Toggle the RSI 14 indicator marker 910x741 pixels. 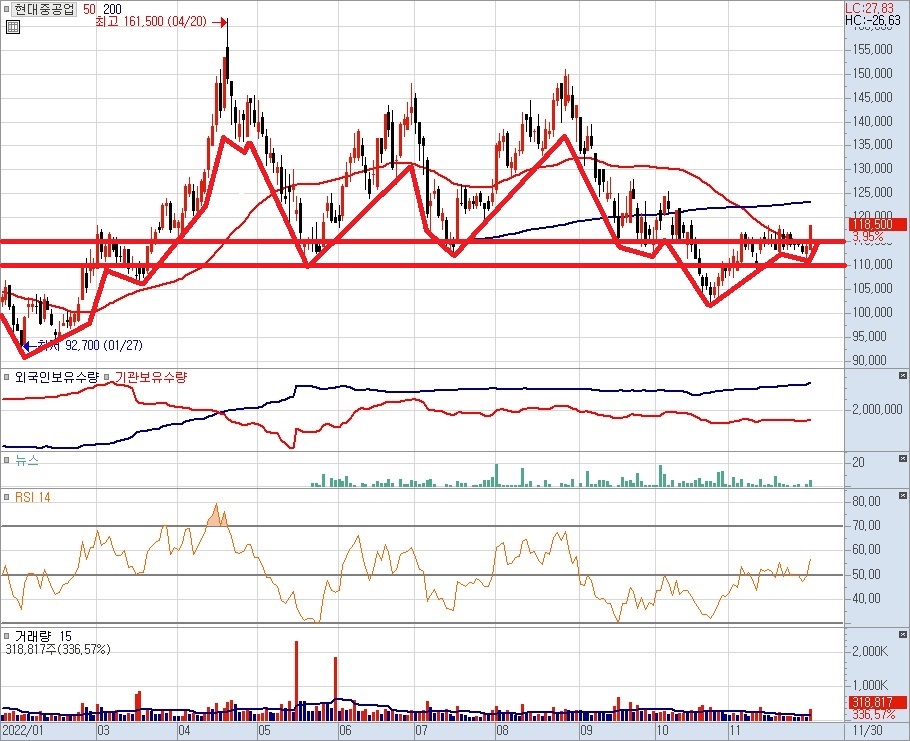[7, 497]
